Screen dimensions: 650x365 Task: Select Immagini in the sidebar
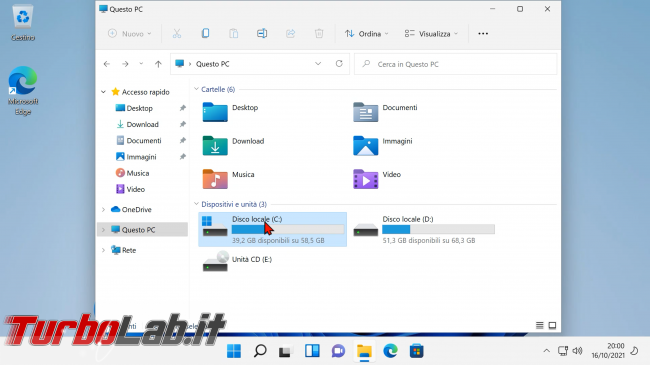pos(141,157)
